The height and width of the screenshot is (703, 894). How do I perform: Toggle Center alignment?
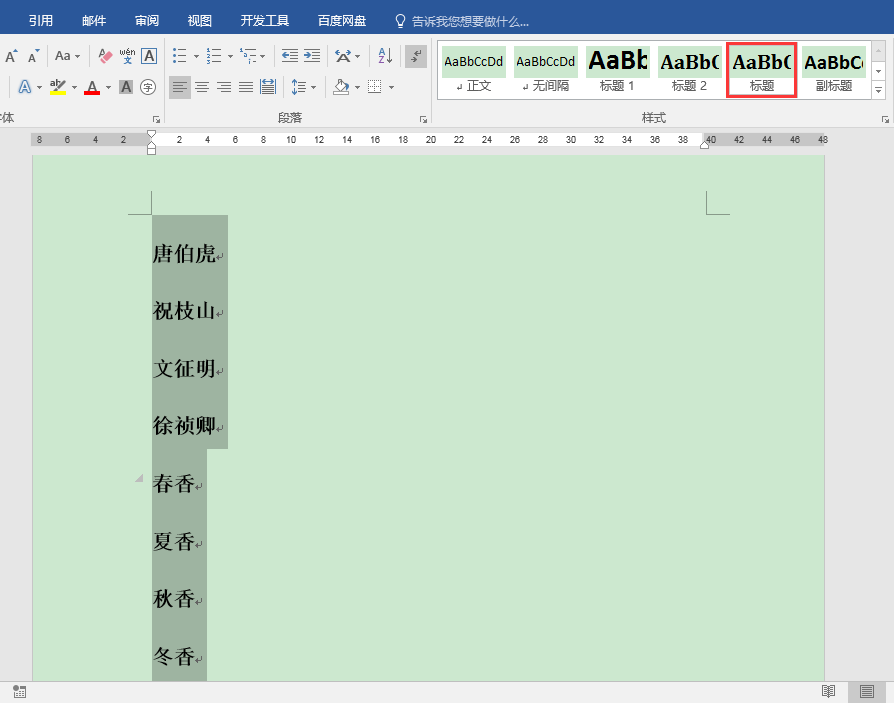[x=202, y=87]
